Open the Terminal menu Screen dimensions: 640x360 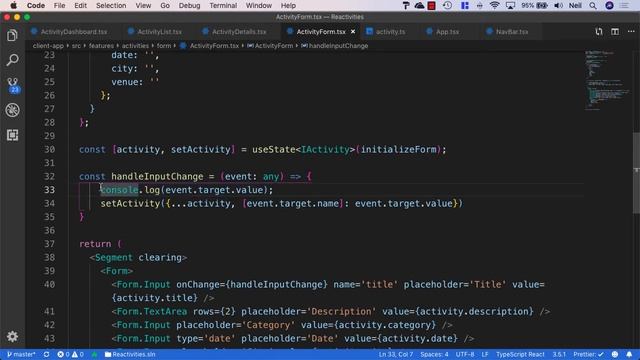click(223, 6)
